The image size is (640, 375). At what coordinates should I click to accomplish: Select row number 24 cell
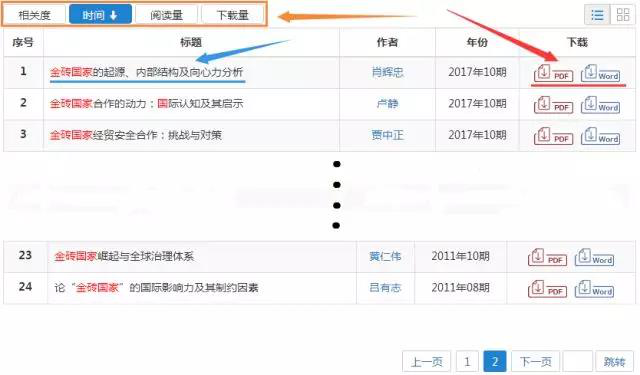(25, 287)
